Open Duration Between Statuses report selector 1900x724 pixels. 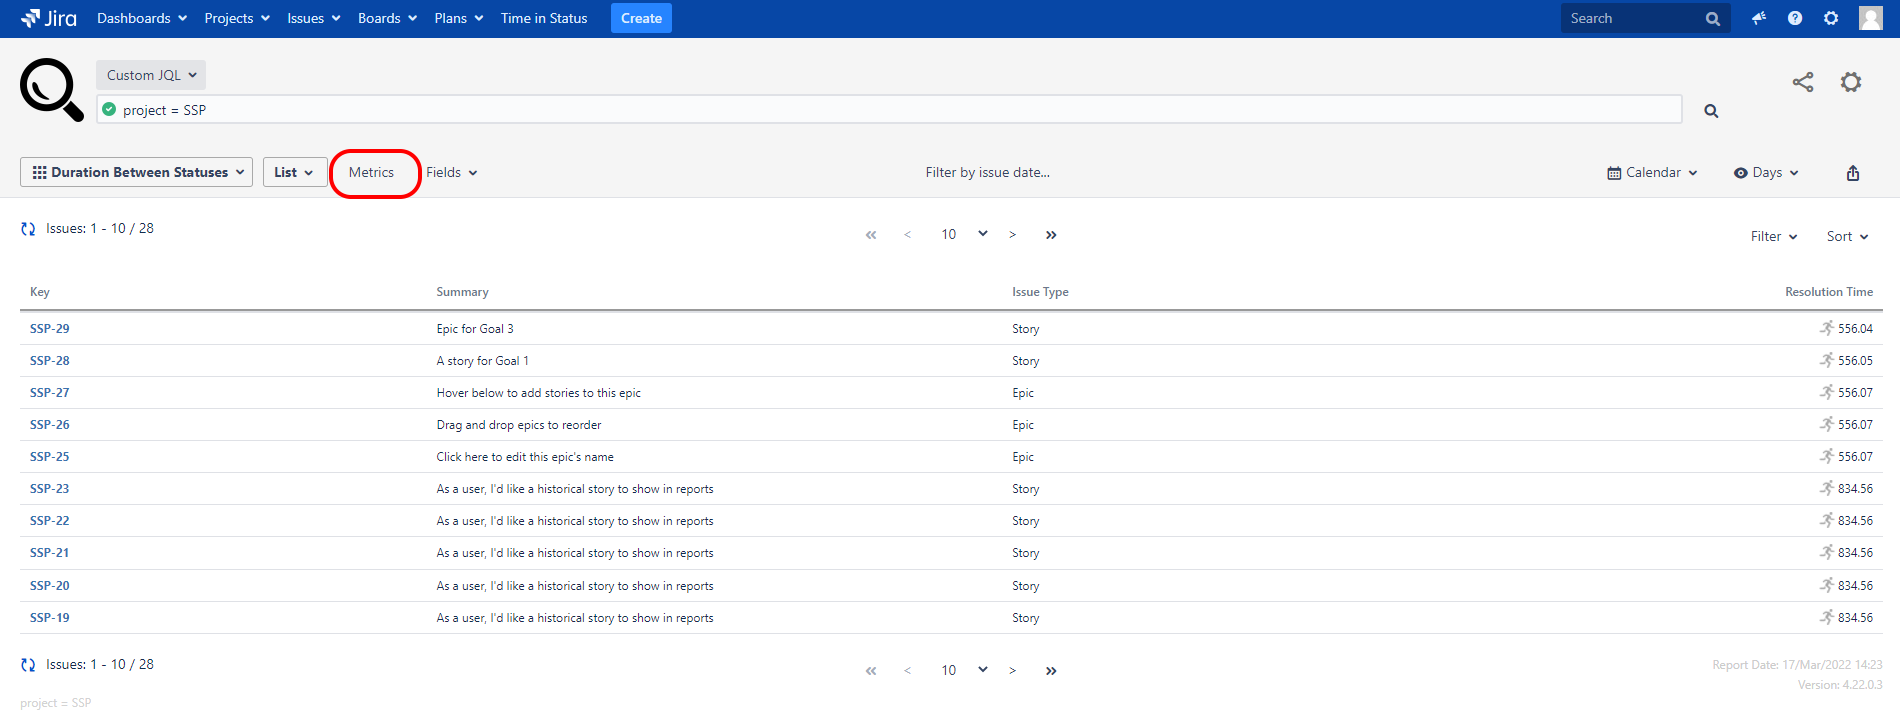point(137,172)
